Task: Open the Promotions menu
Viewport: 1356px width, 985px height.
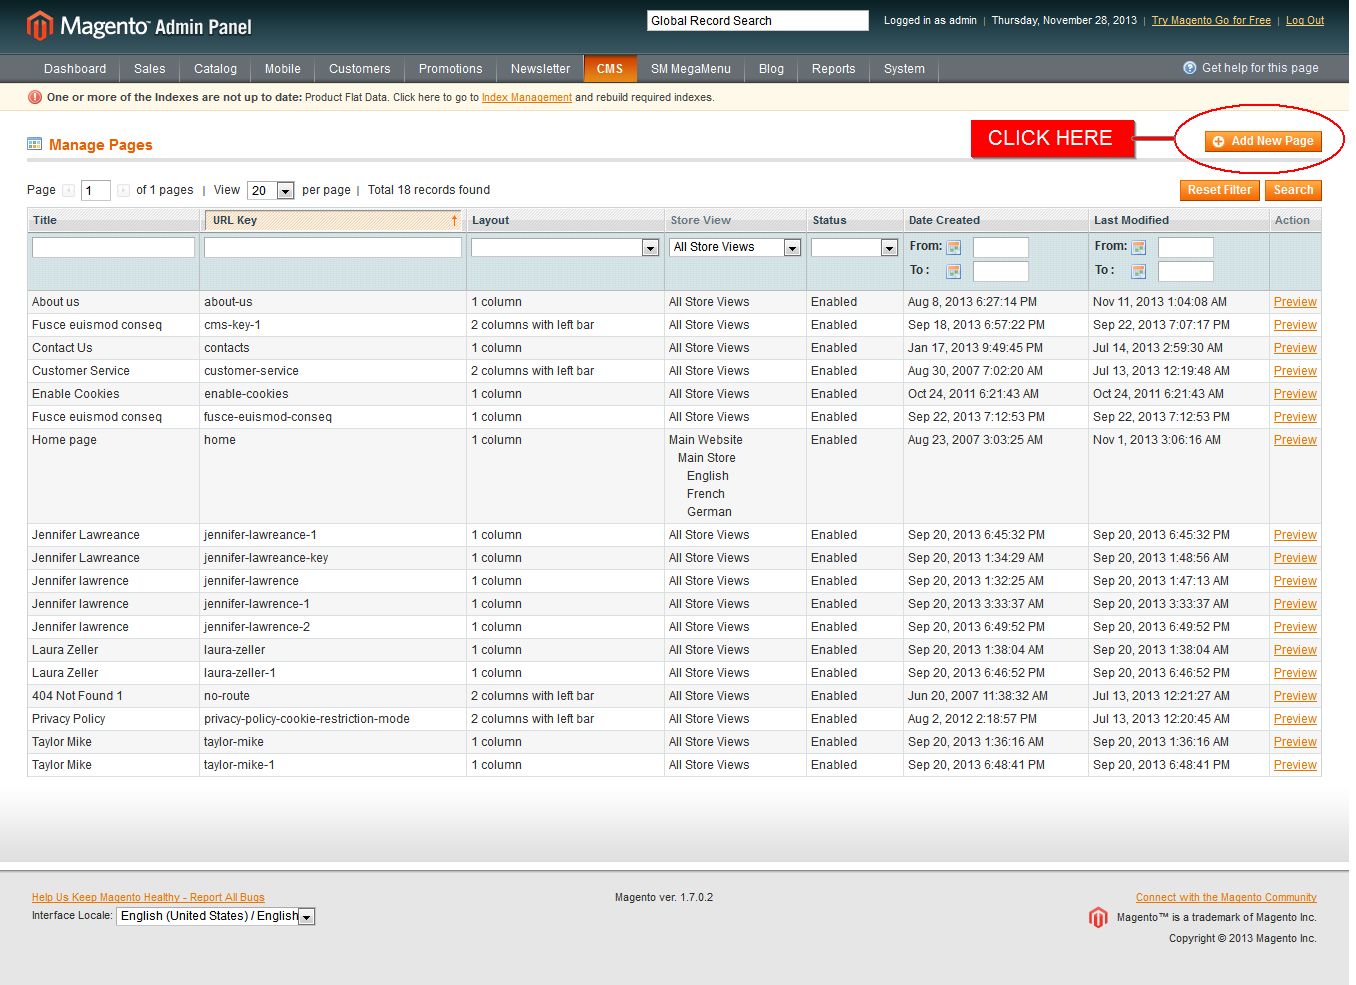Action: tap(450, 69)
